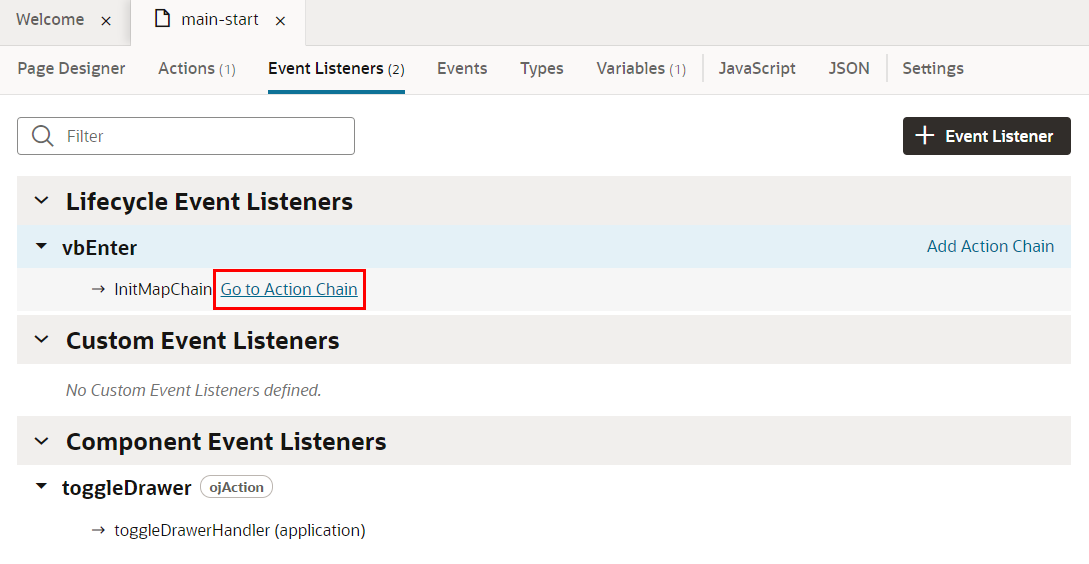
Task: Go to the Variables tab
Action: pos(641,68)
